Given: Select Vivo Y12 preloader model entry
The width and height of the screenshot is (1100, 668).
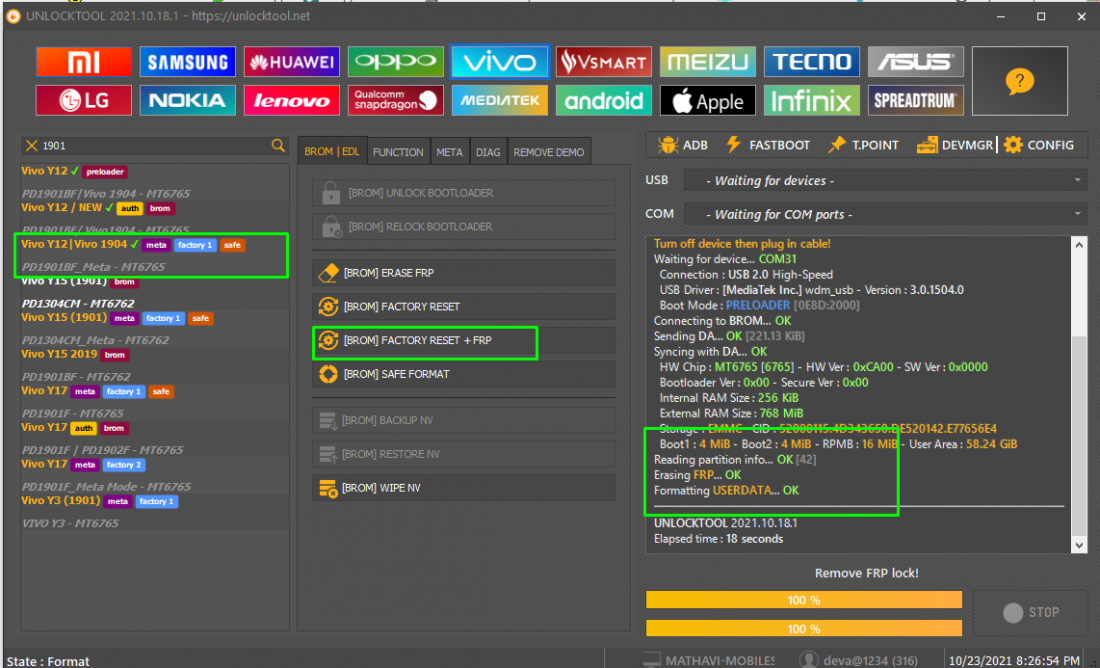Looking at the screenshot, I should coord(154,182).
